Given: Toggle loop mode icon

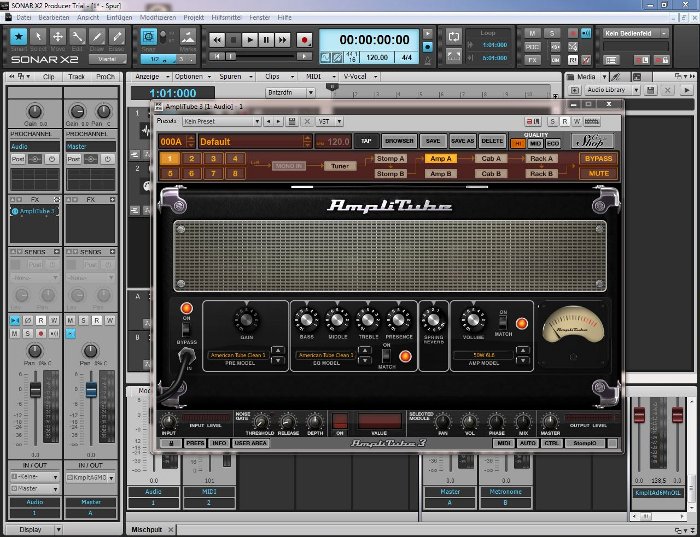Looking at the screenshot, I should click(x=454, y=37).
